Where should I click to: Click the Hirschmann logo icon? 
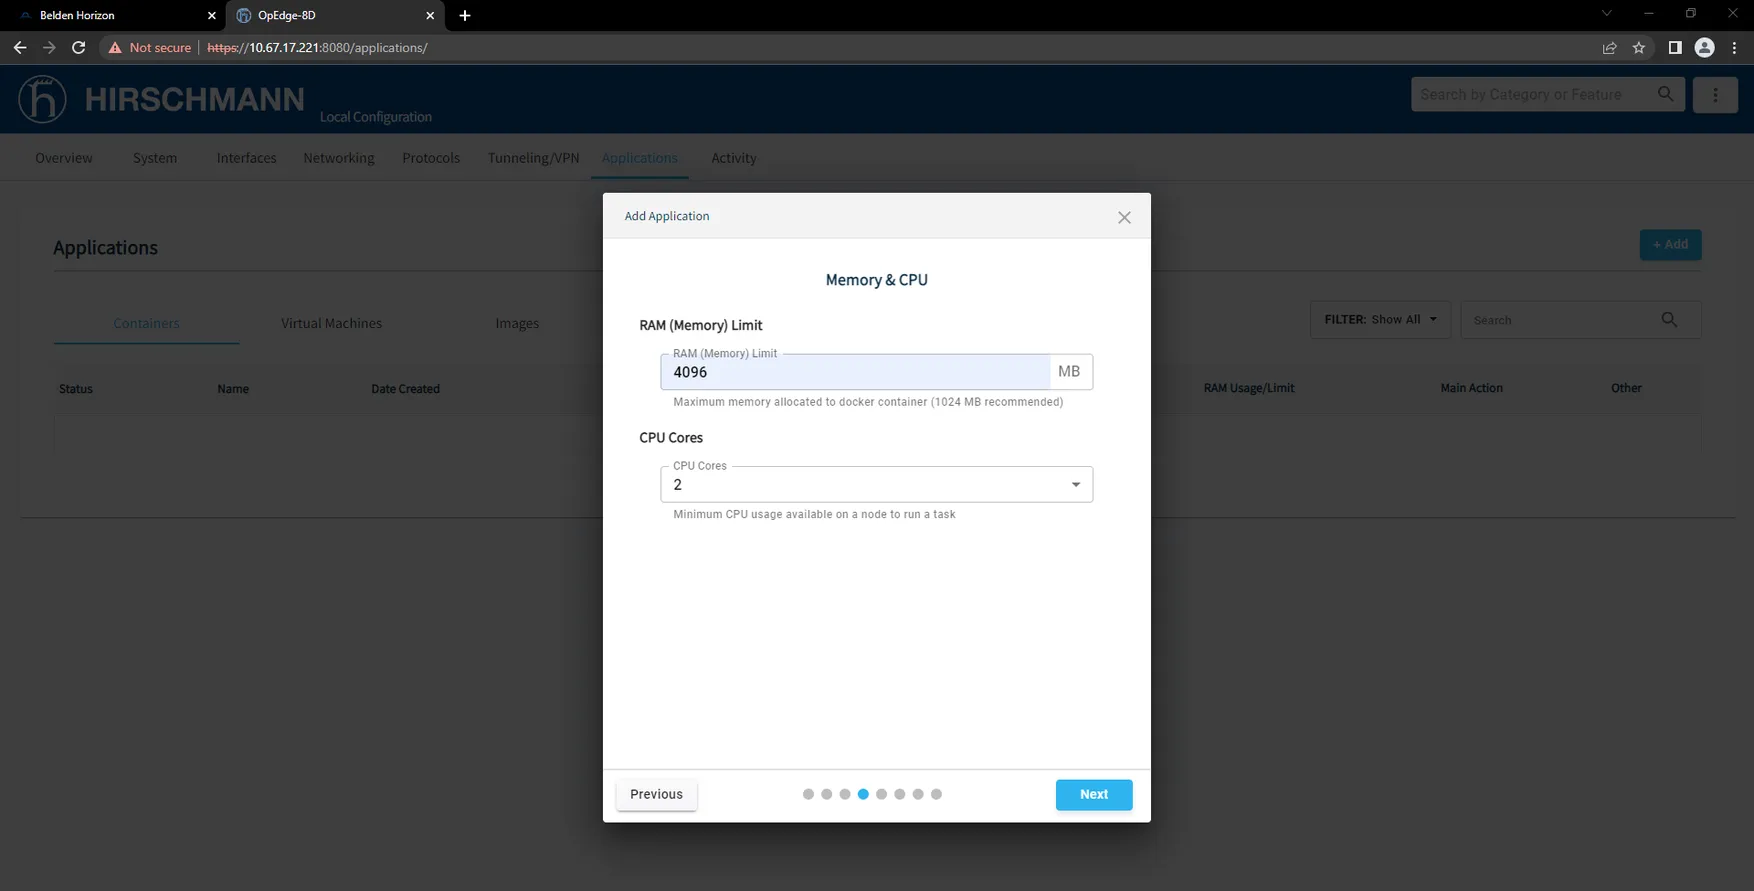pos(42,99)
